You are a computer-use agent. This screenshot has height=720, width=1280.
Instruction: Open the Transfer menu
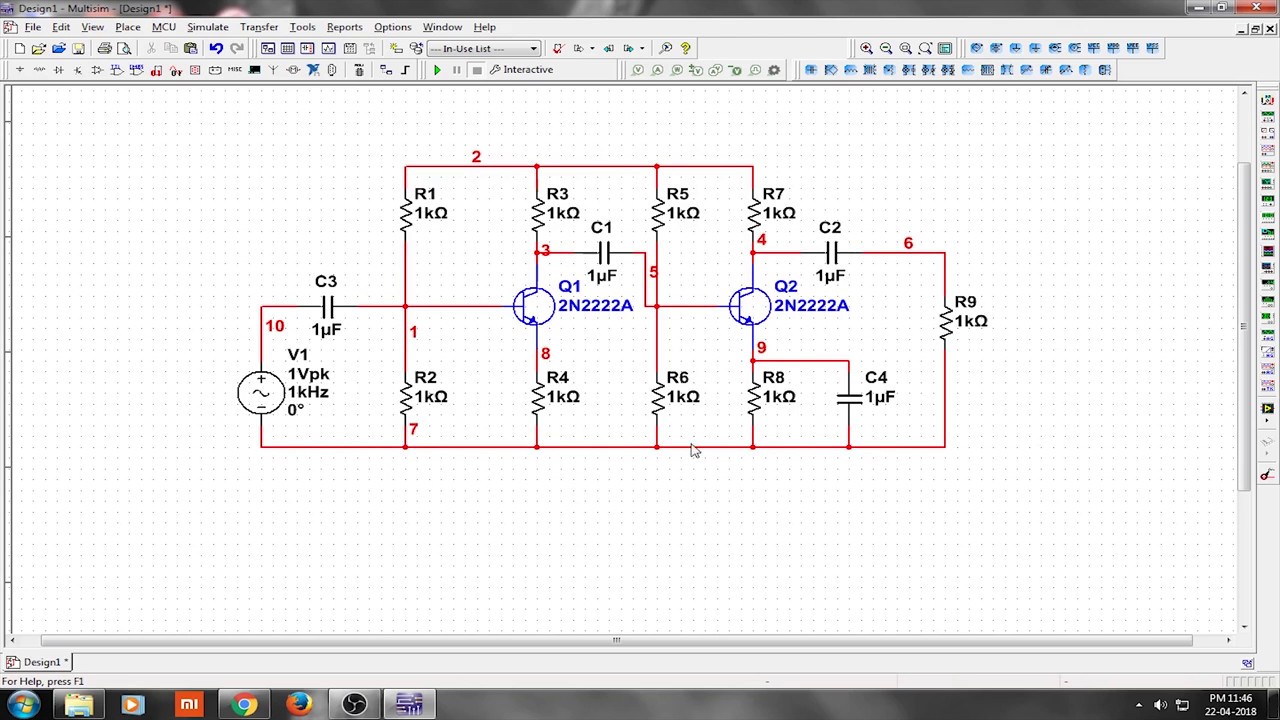259,27
